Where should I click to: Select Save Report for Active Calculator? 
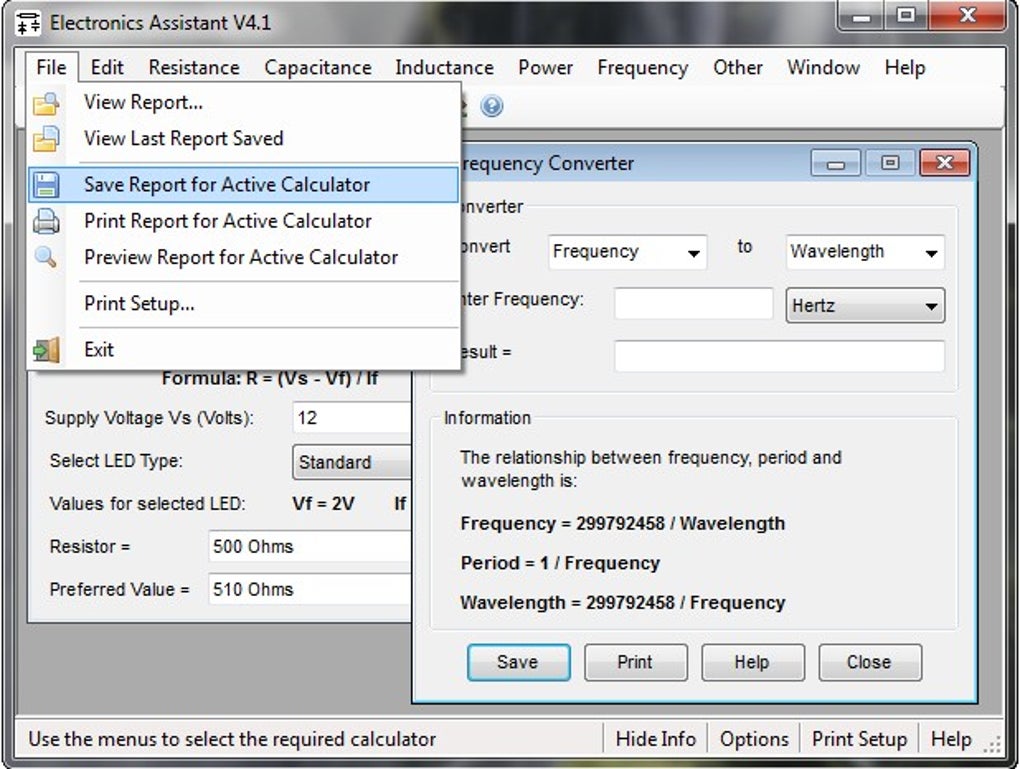[x=243, y=185]
